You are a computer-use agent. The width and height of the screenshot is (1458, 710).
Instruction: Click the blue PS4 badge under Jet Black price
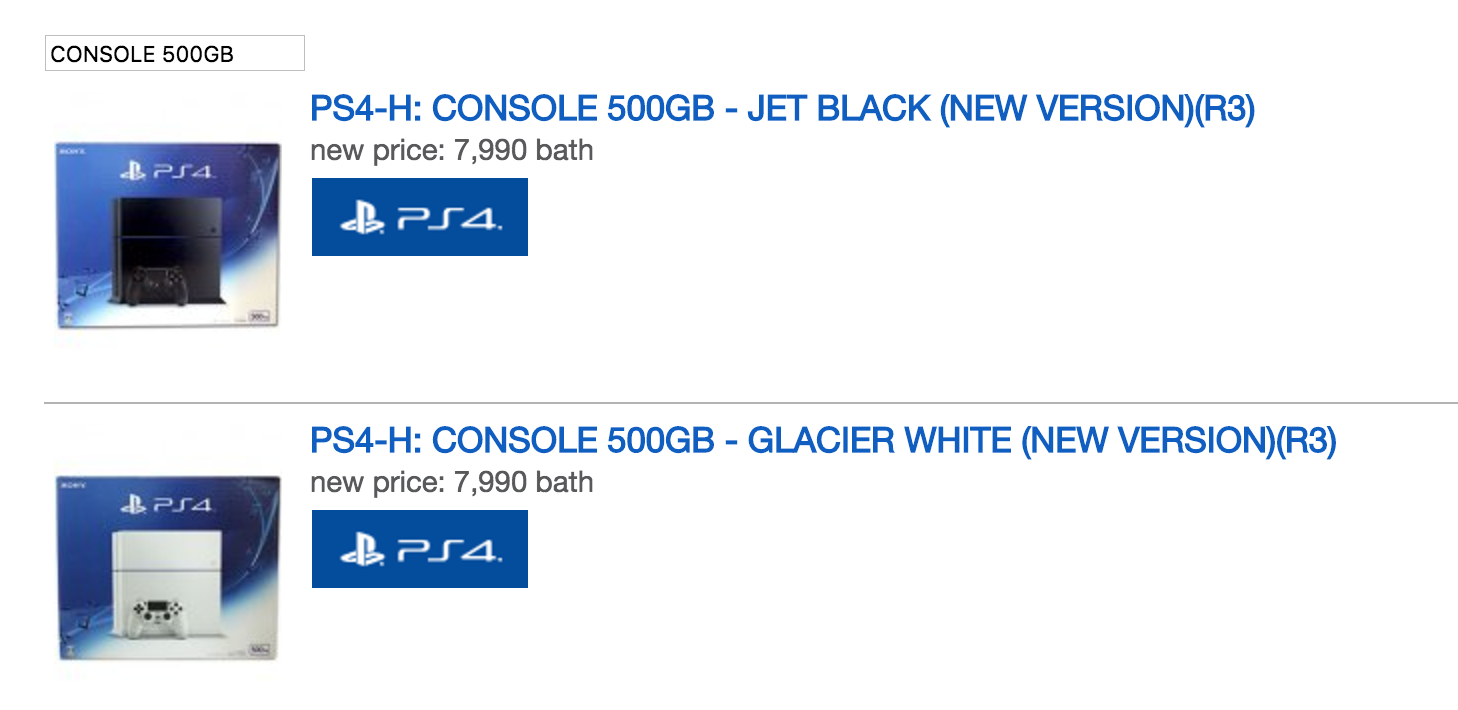pos(420,217)
